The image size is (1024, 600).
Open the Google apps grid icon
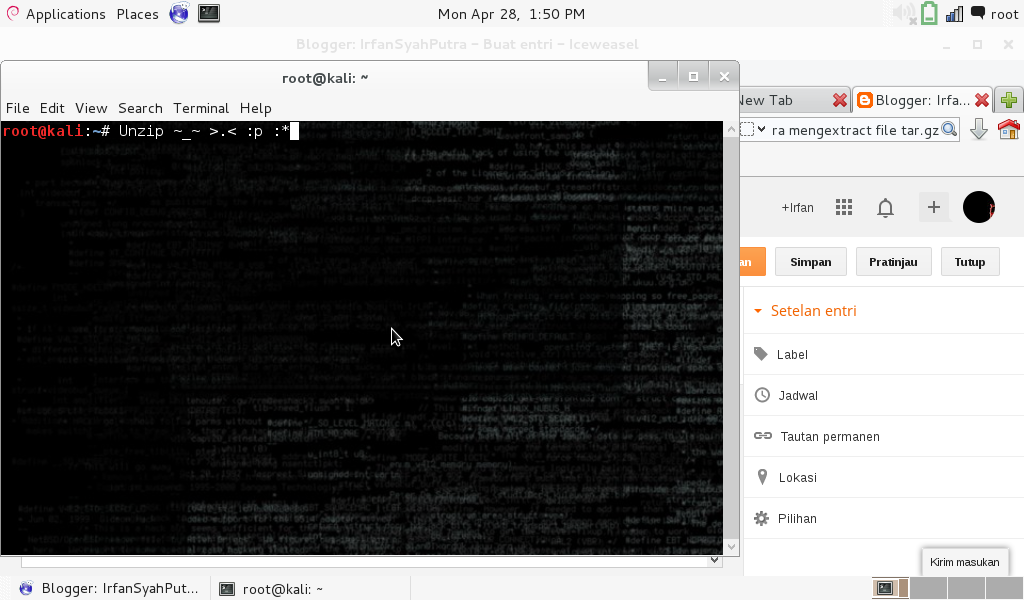pos(843,207)
